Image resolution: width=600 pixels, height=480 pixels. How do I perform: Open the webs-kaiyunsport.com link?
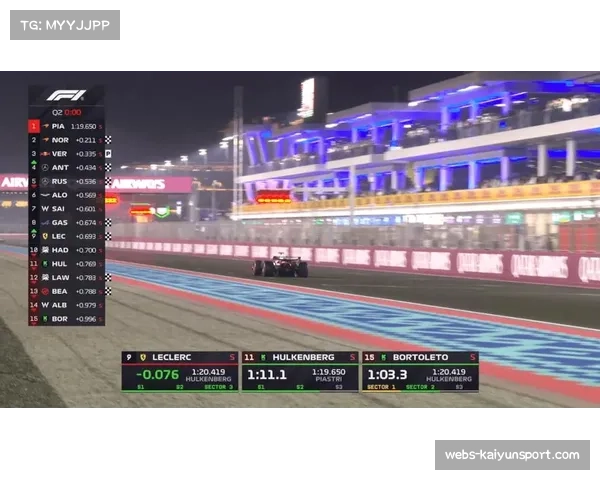[511, 455]
